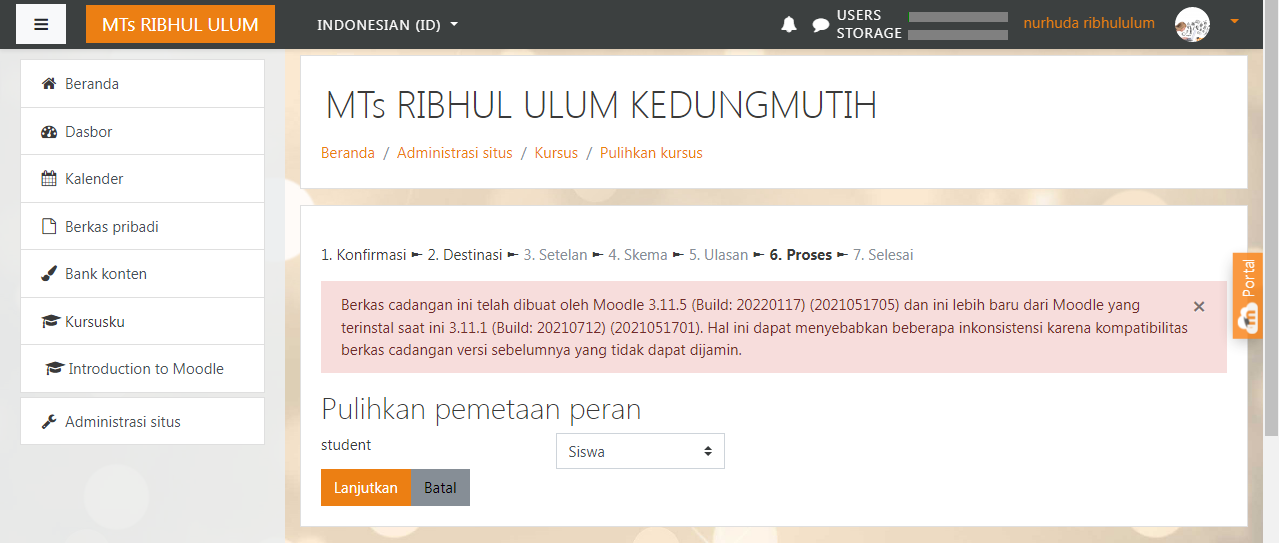The height and width of the screenshot is (543, 1279).
Task: Open Introduction to Moodle course link
Action: coord(142,369)
